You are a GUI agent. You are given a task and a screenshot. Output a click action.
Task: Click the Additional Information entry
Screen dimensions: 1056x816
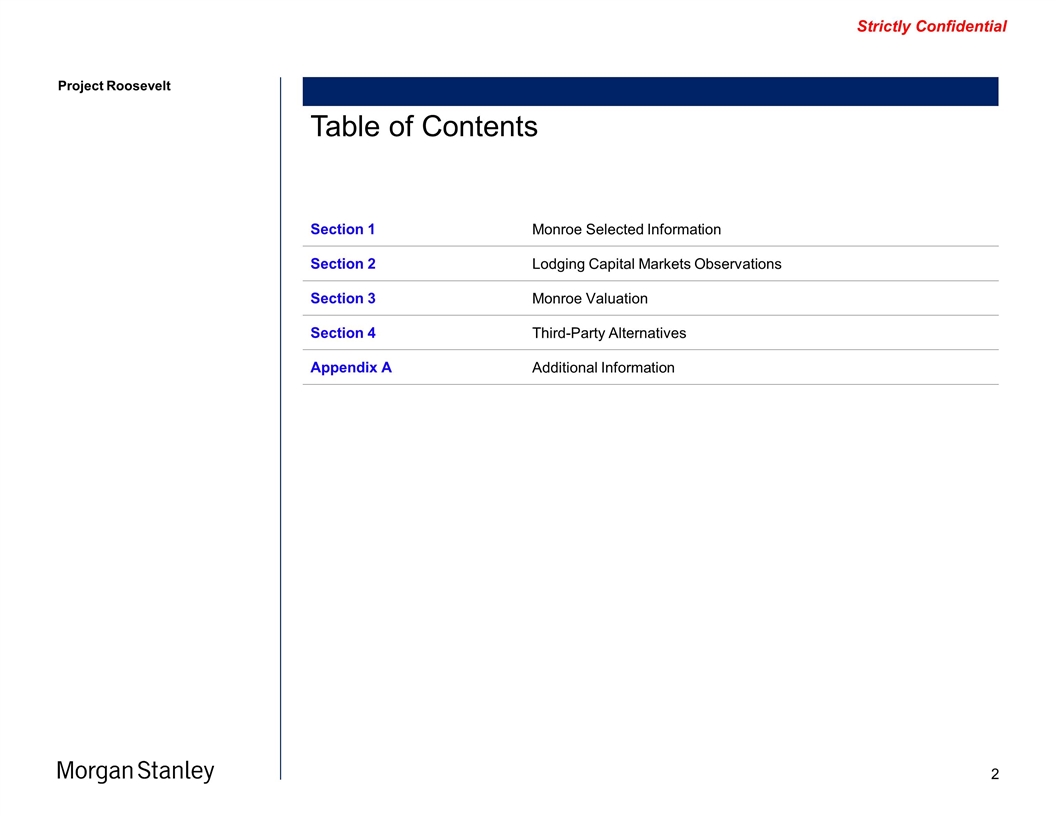tap(603, 367)
